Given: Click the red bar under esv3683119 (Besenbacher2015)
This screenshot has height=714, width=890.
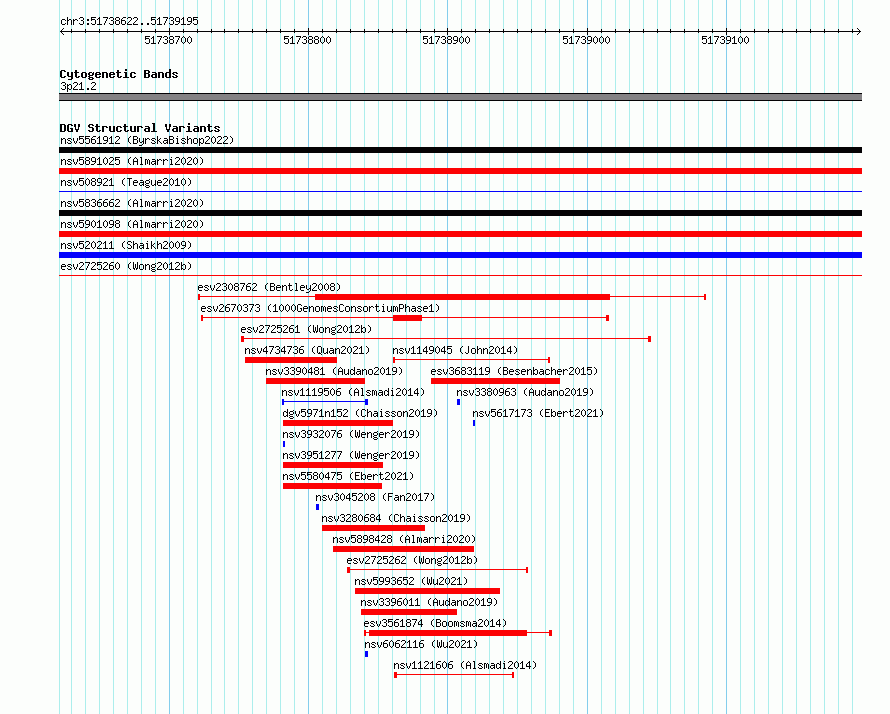Looking at the screenshot, I should point(496,381).
